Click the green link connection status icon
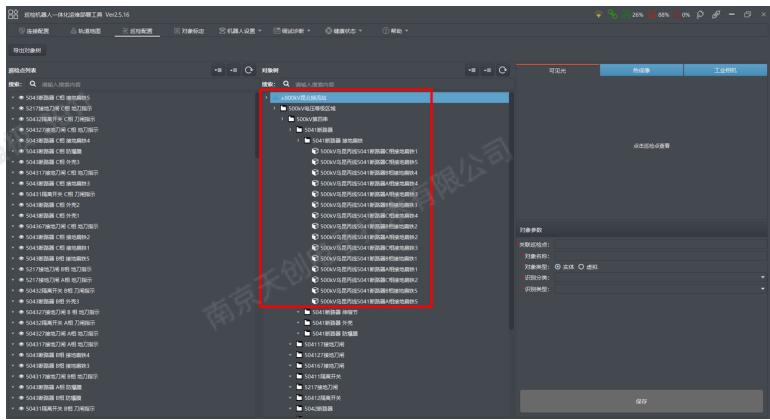 click(612, 14)
